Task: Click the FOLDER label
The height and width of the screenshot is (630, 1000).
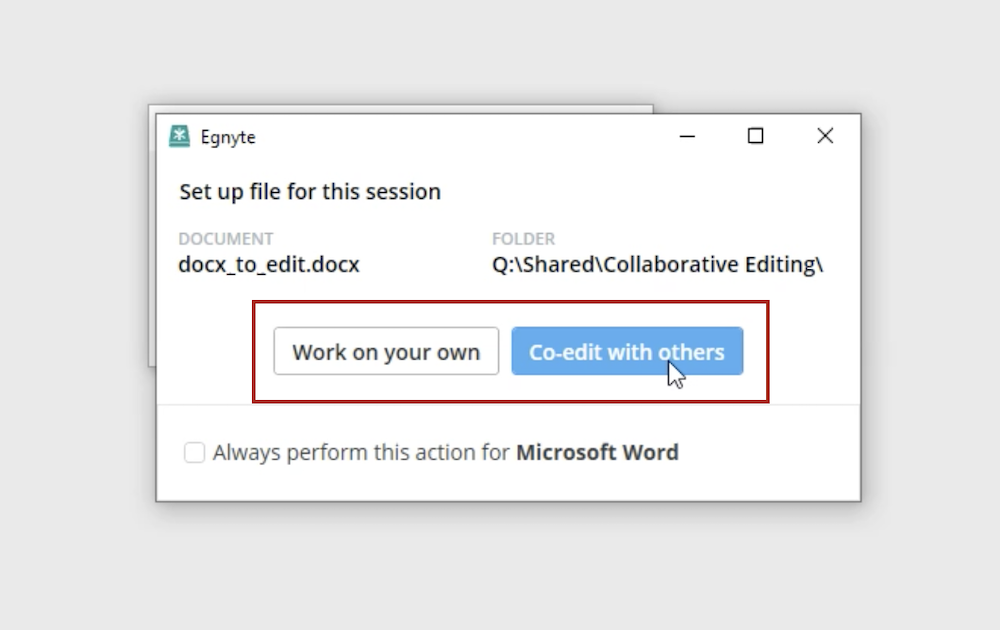Action: [523, 239]
